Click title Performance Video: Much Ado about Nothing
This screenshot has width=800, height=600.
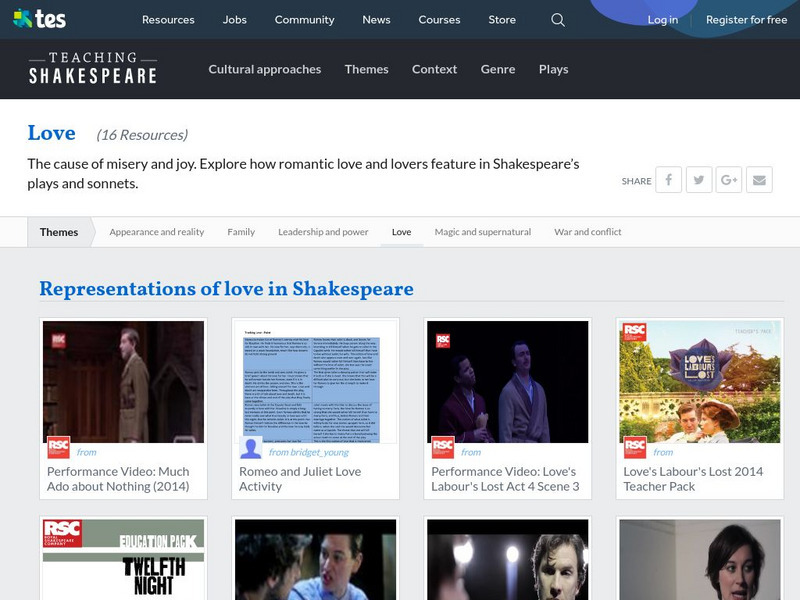118,479
